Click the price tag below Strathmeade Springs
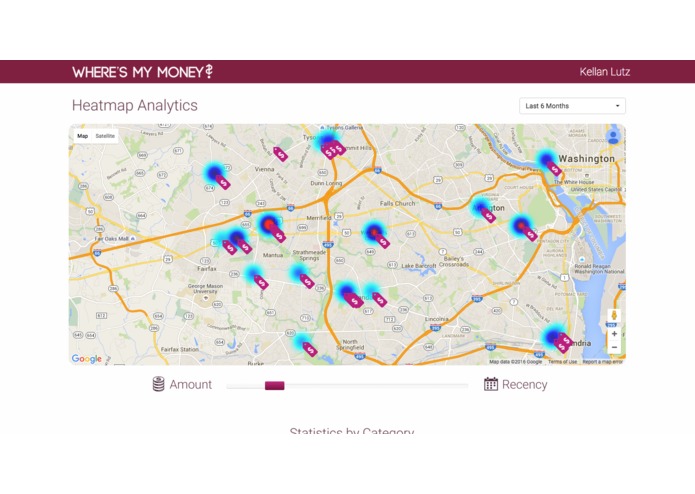The image size is (695, 494). pyautogui.click(x=307, y=281)
